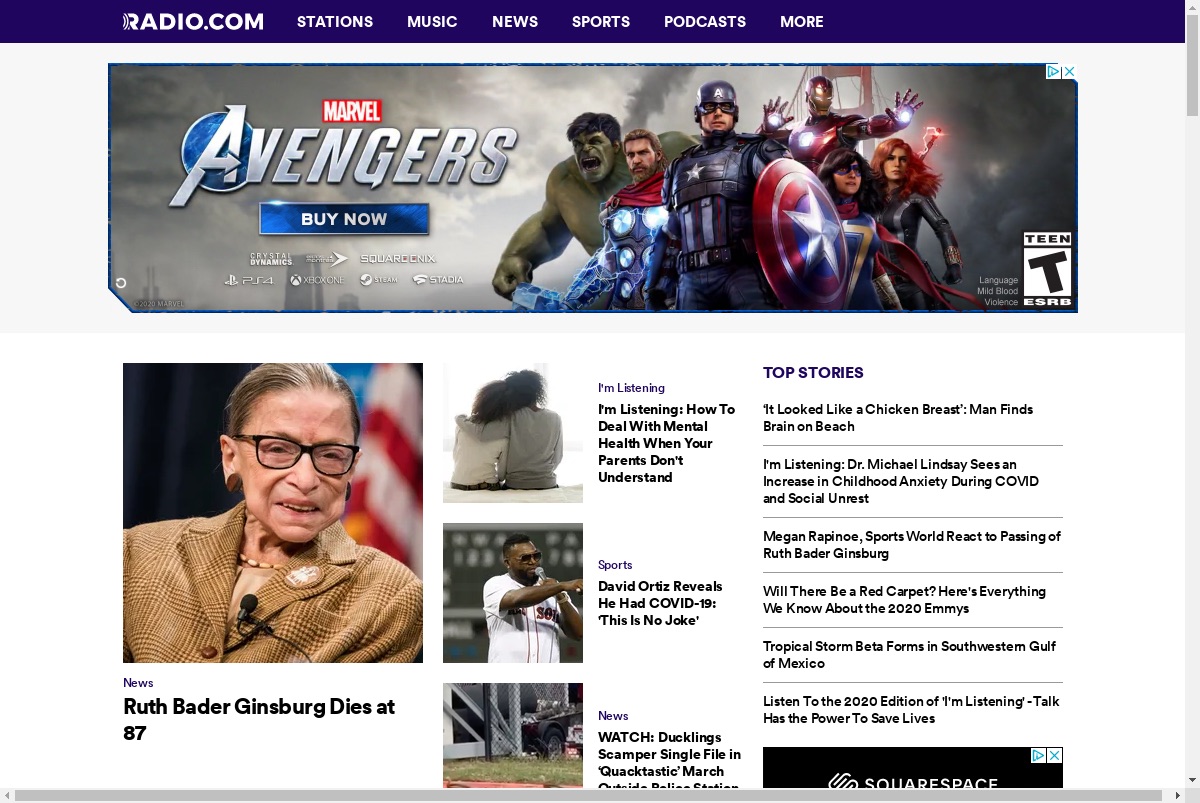Click Crystal Dynamics logo in ad
This screenshot has width=1200, height=803.
tap(271, 258)
